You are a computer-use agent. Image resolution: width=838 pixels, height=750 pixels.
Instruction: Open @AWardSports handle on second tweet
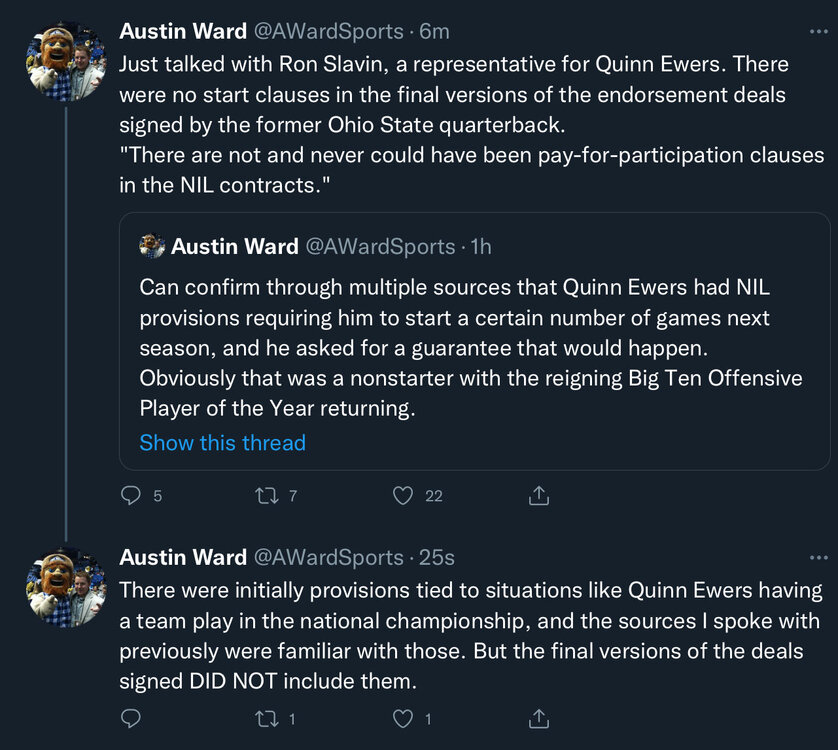tap(328, 557)
